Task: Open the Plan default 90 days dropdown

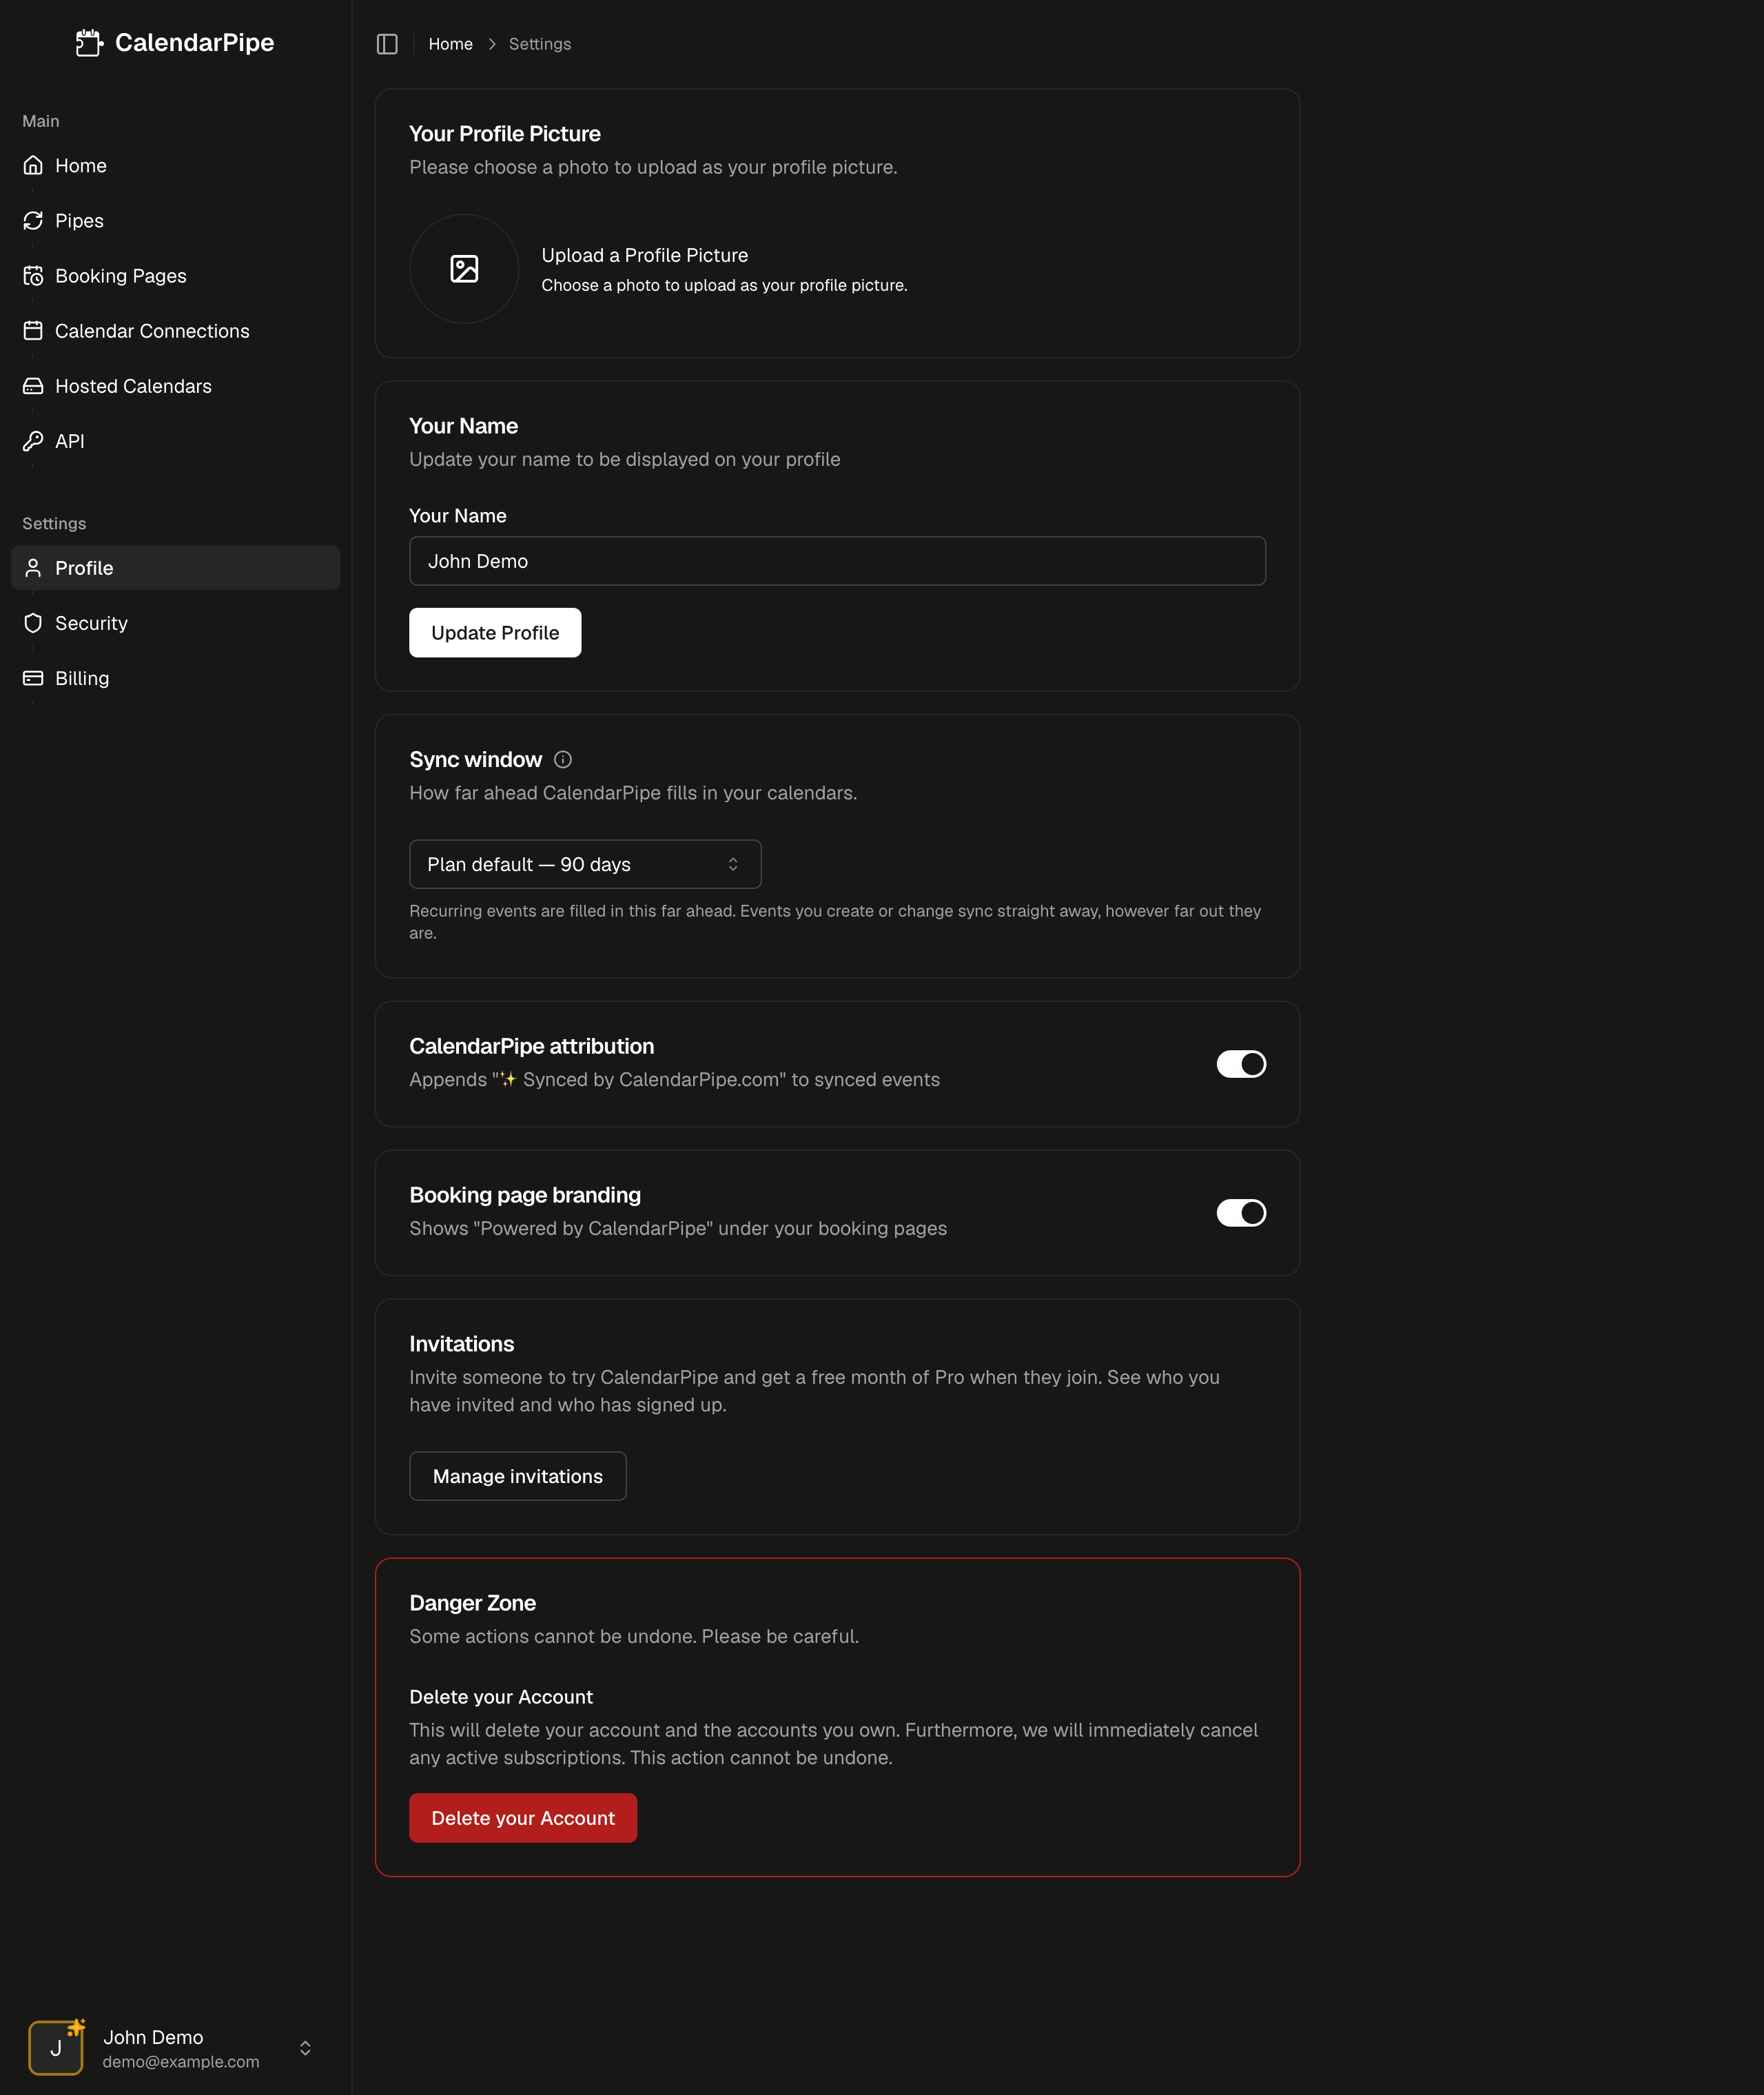Action: [585, 863]
